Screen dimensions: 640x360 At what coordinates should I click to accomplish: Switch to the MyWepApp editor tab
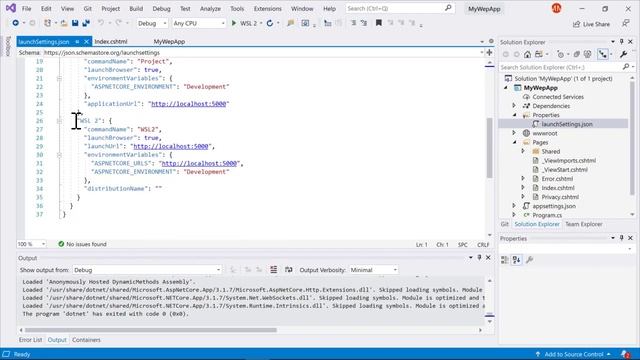(169, 42)
